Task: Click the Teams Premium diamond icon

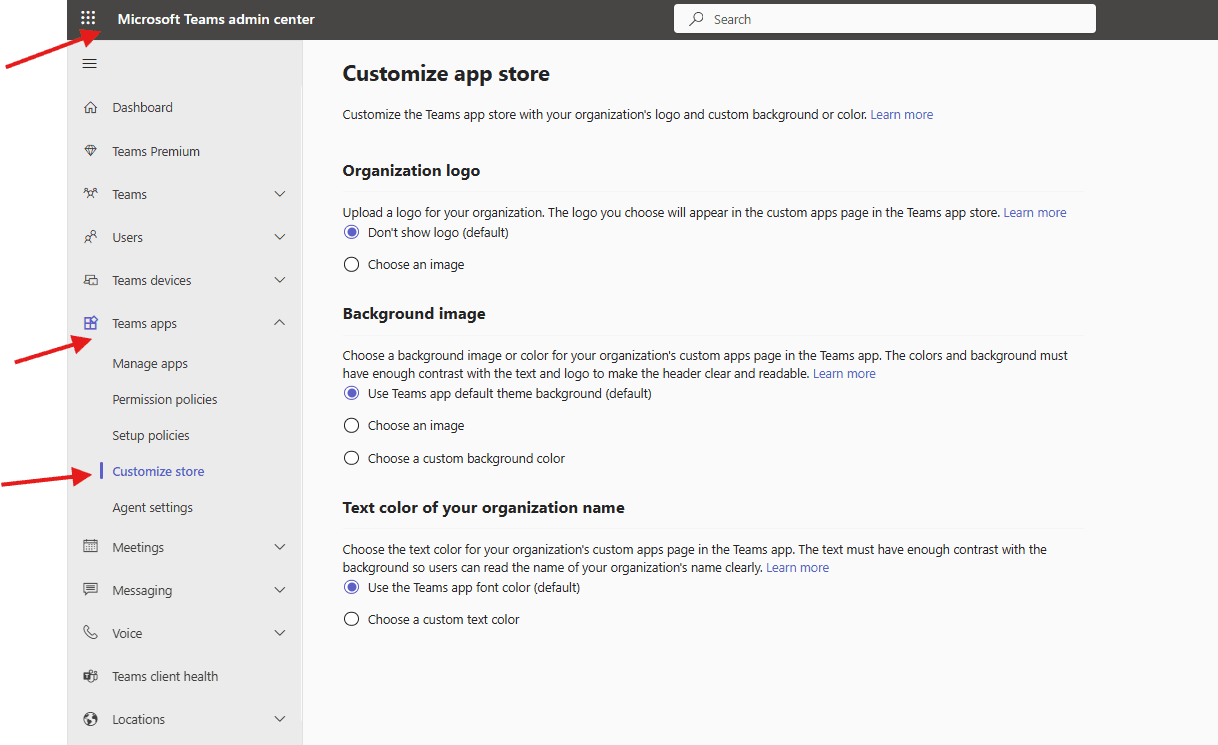Action: (x=91, y=150)
